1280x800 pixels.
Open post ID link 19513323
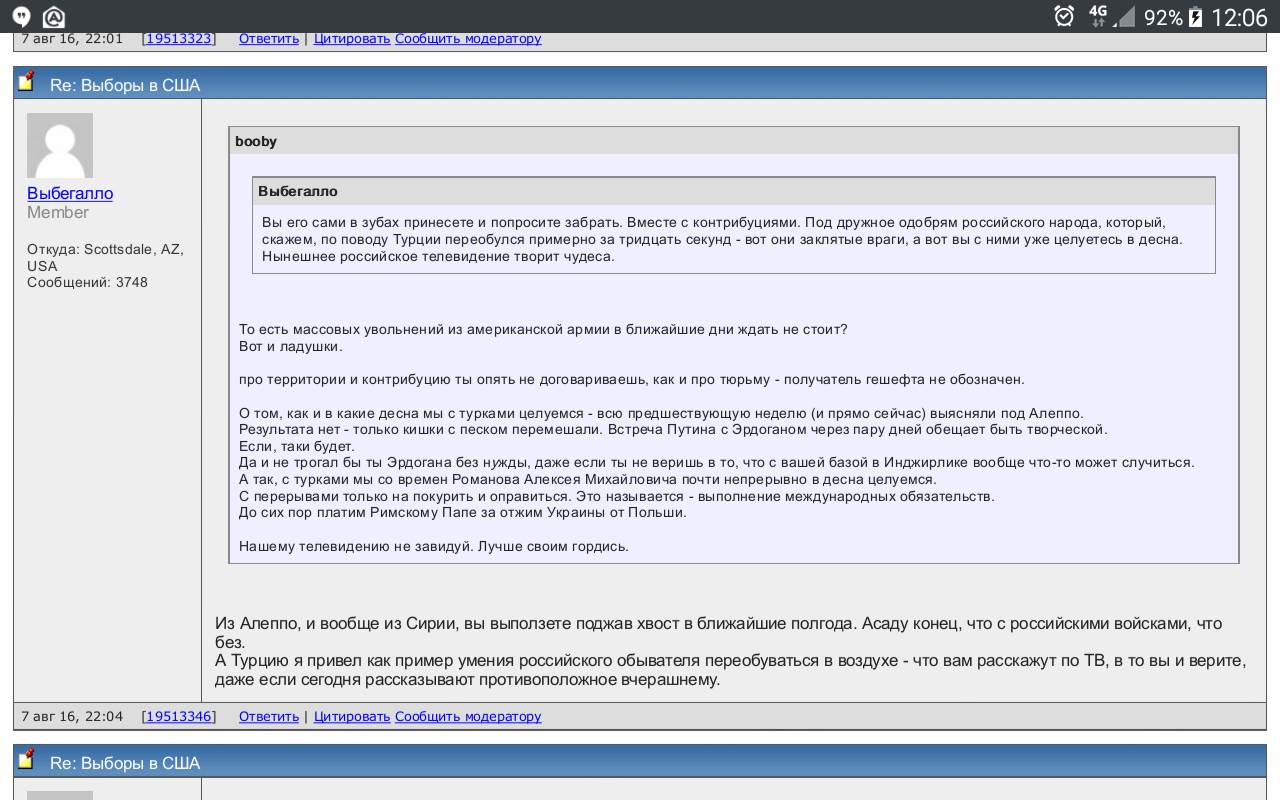(x=179, y=38)
